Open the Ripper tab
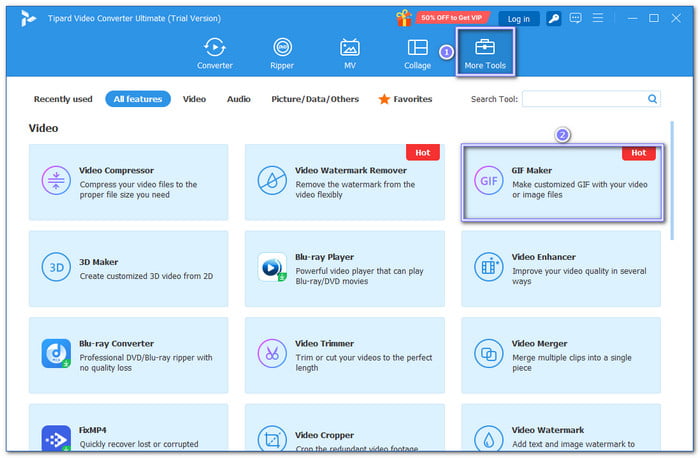The width and height of the screenshot is (700, 458). pyautogui.click(x=282, y=54)
